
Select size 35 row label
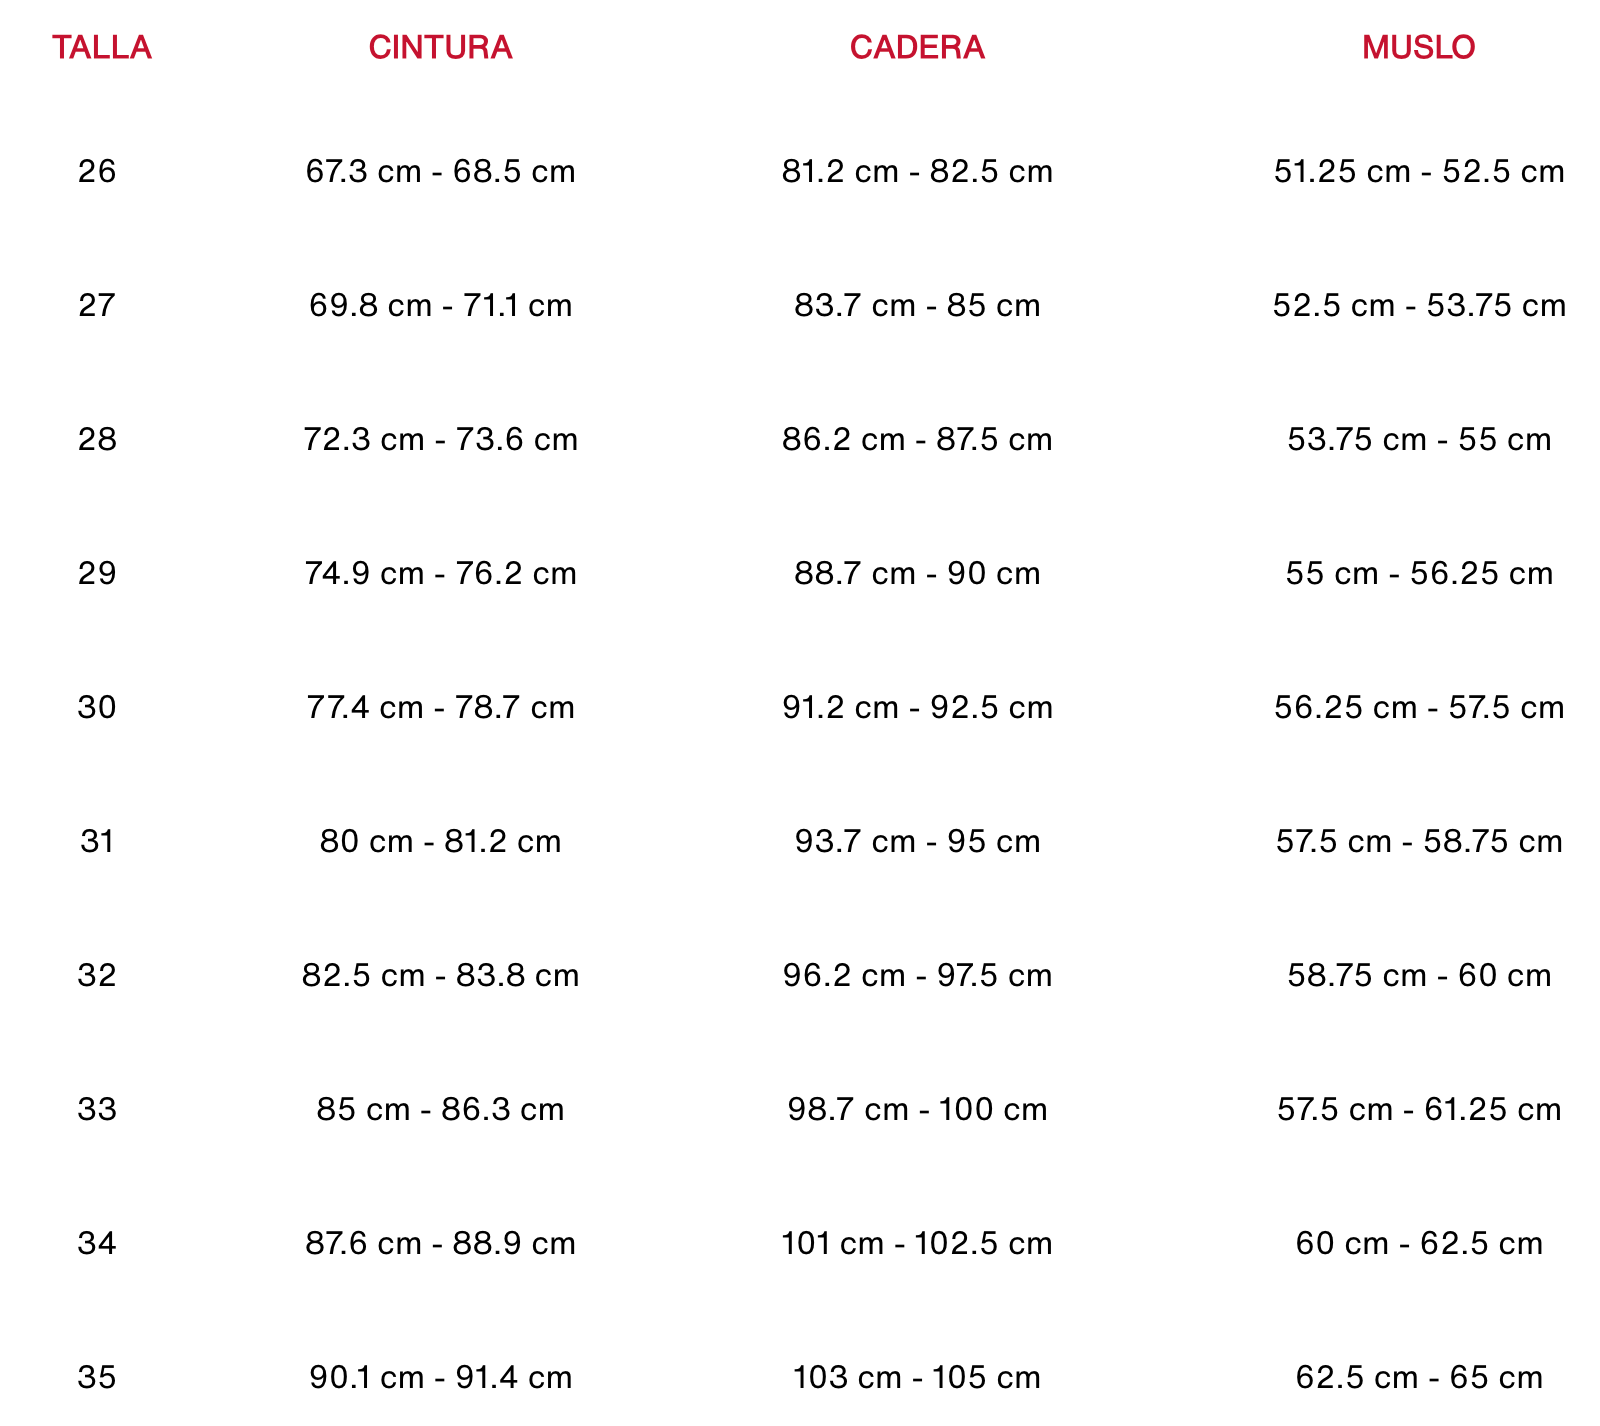[x=97, y=1377]
